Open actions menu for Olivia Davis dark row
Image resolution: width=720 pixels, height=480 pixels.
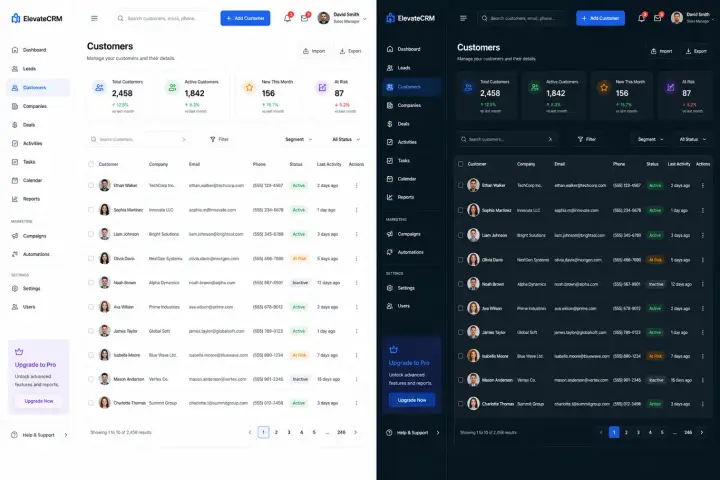point(703,260)
